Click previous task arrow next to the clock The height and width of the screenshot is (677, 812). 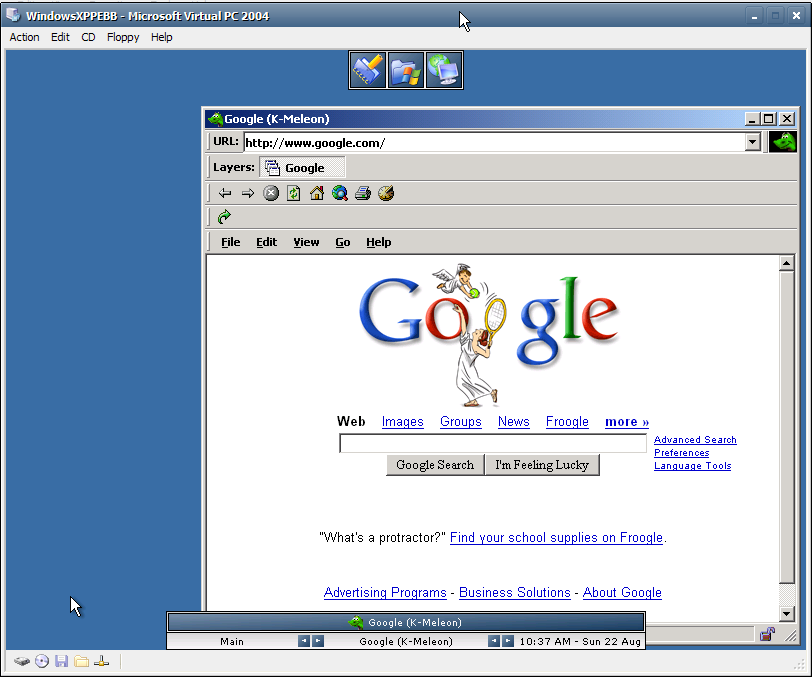[x=494, y=641]
